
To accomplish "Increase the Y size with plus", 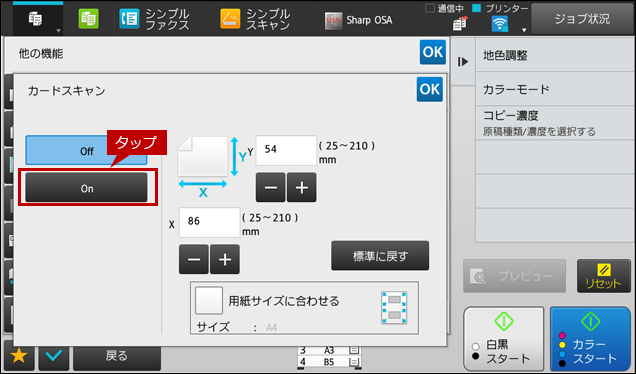I will click(301, 187).
